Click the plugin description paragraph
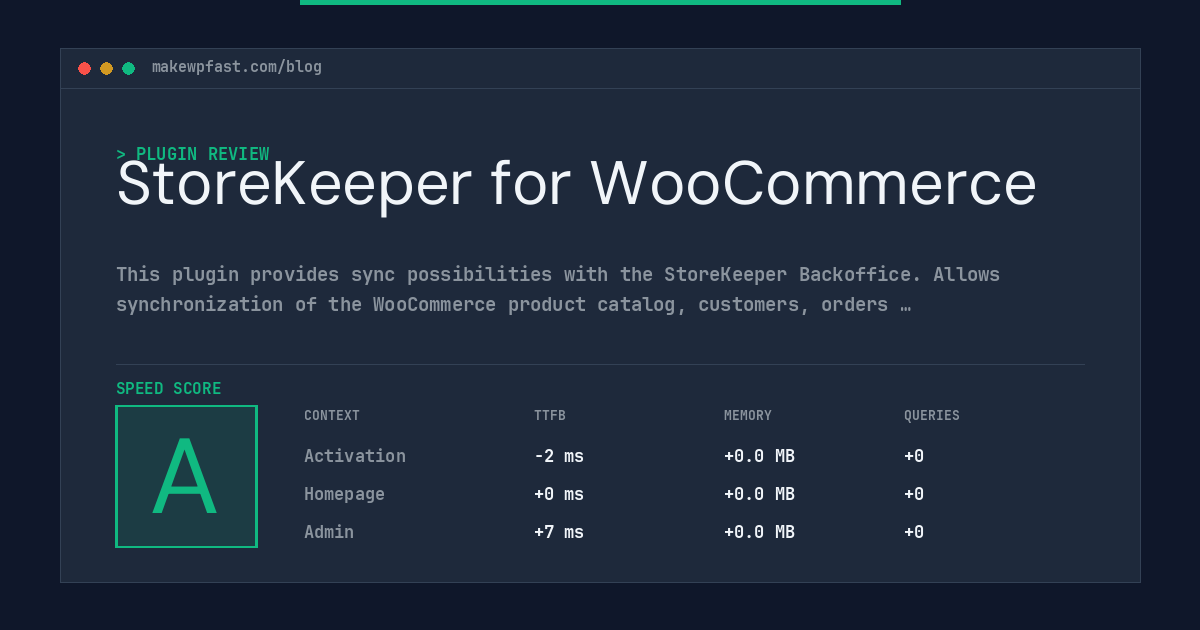 click(x=558, y=289)
